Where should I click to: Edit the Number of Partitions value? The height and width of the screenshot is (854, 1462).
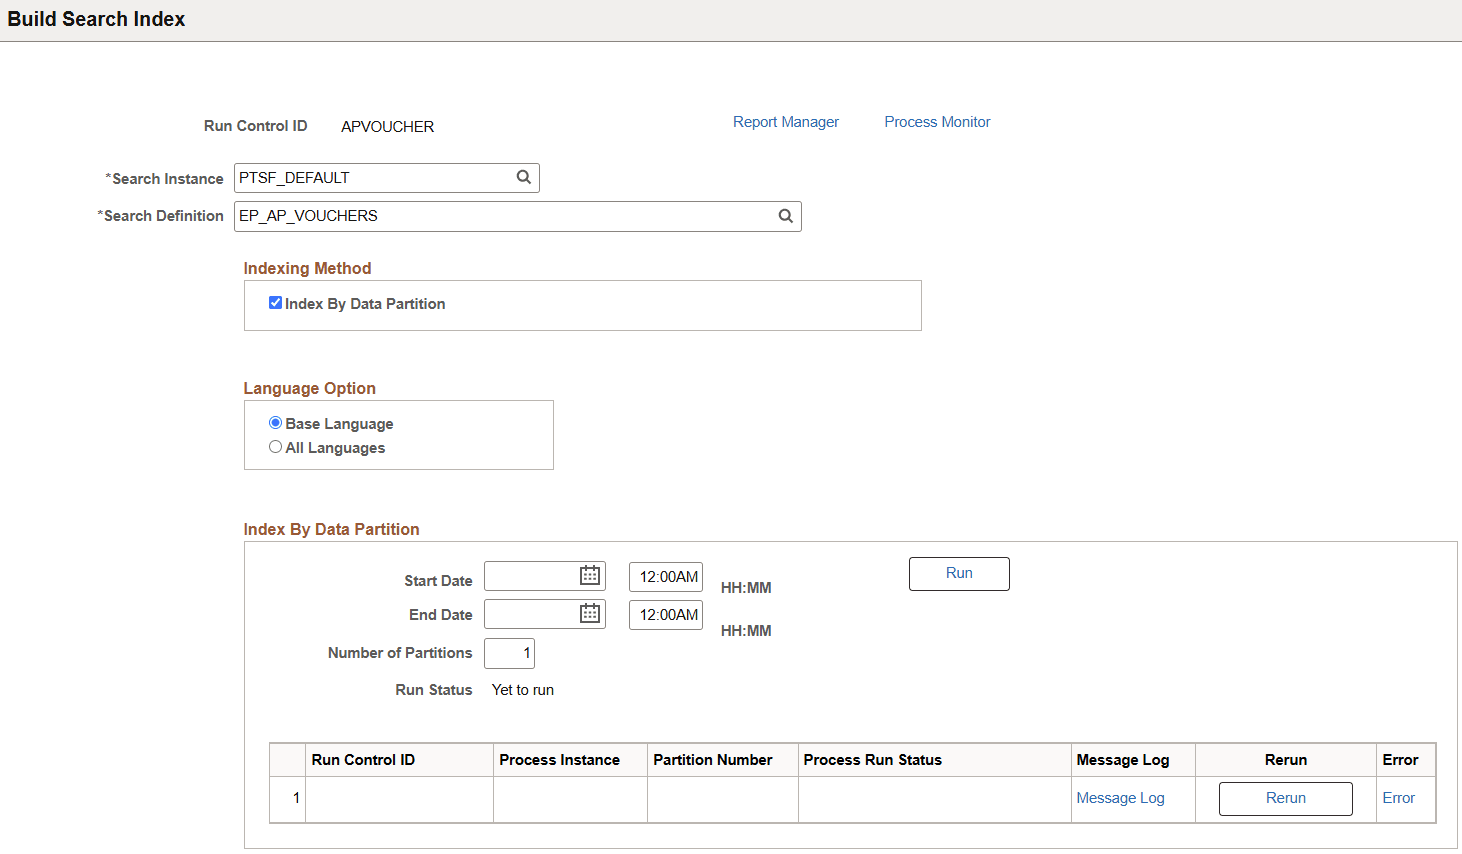pos(508,652)
